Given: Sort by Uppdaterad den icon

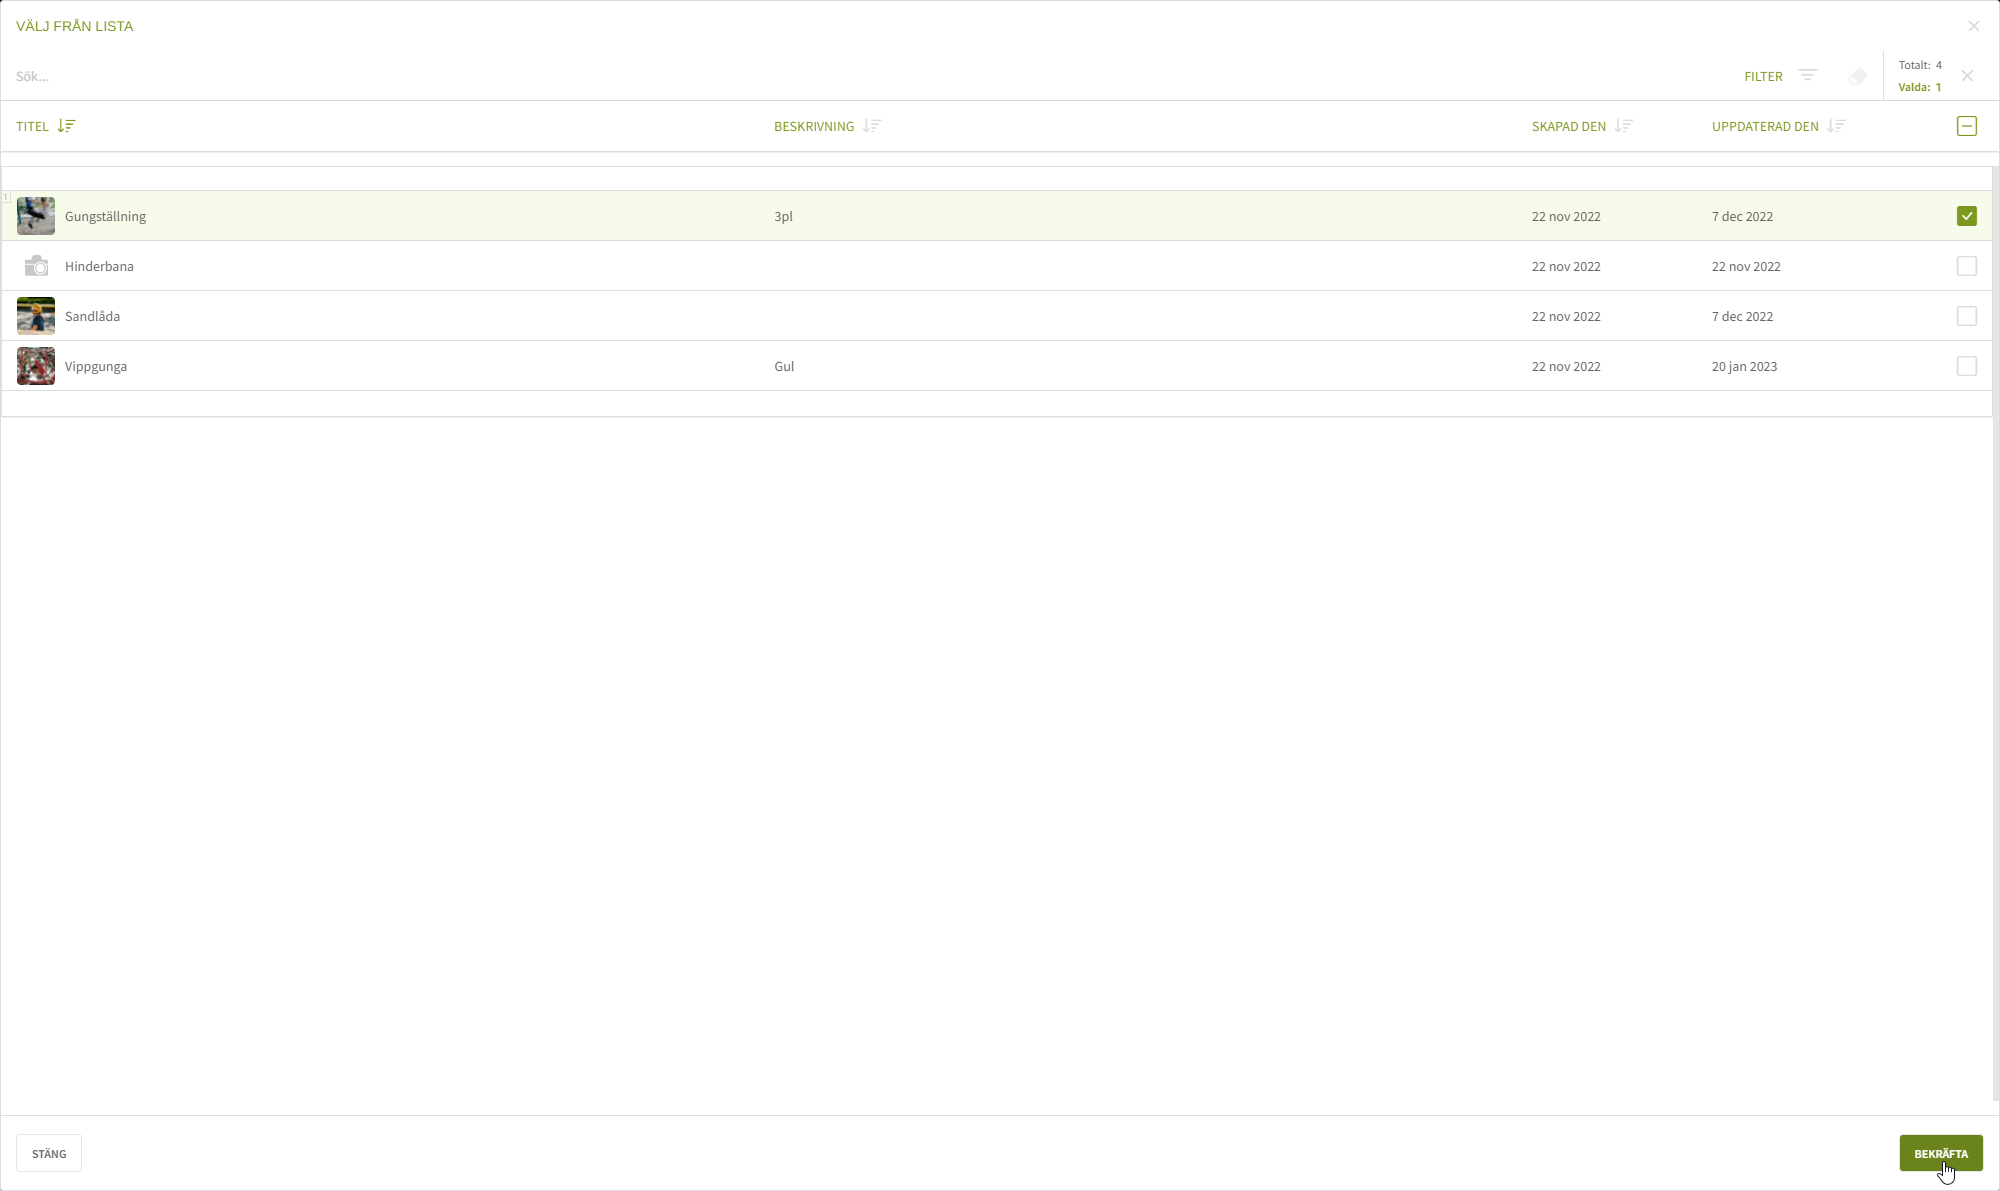Looking at the screenshot, I should (x=1836, y=126).
